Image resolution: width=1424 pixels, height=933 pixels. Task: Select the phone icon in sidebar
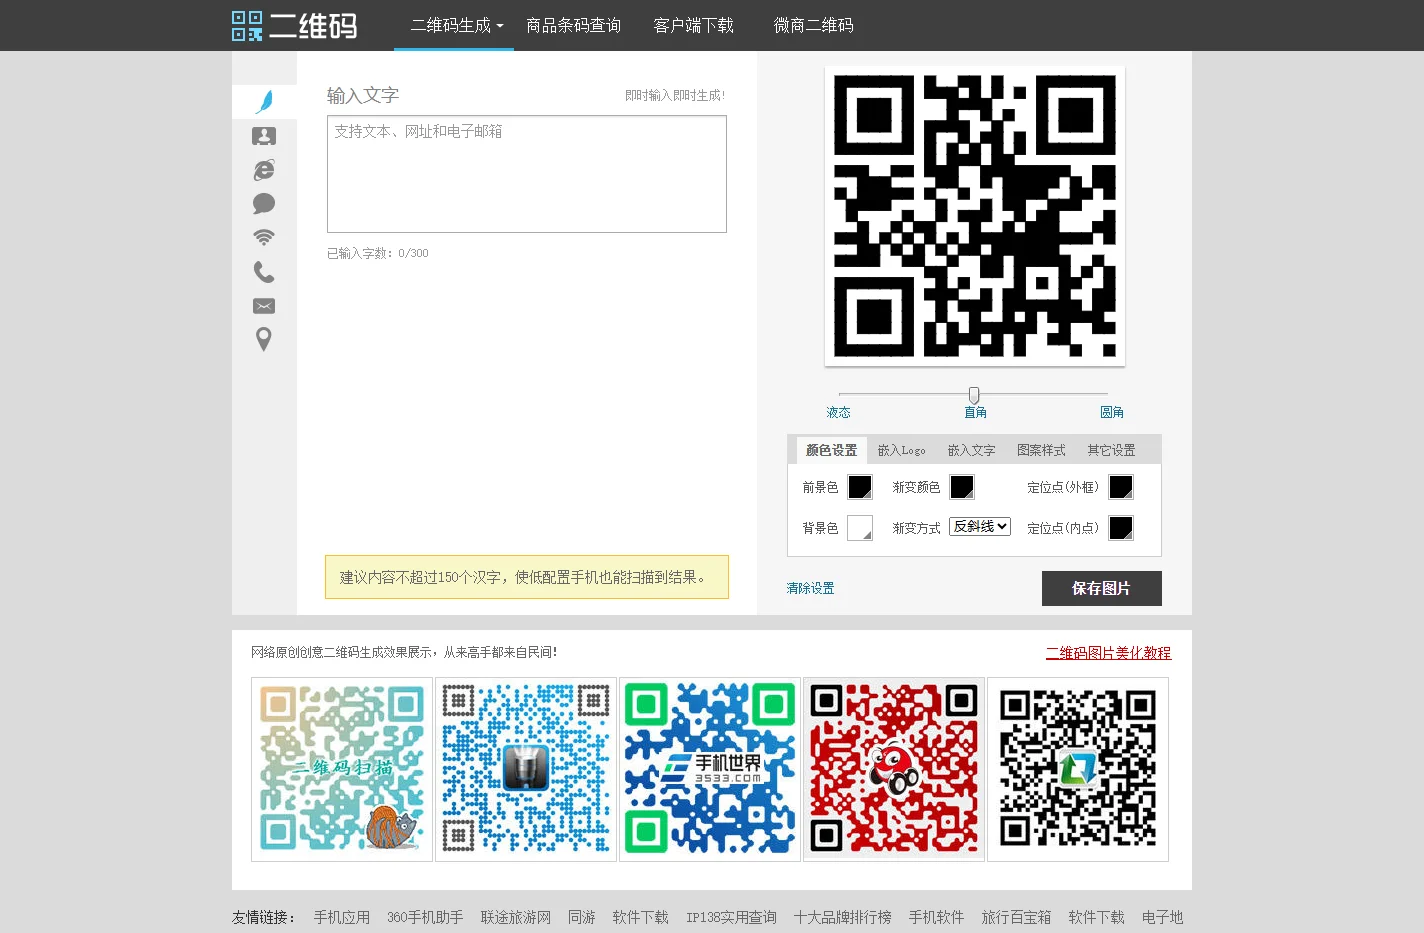264,272
